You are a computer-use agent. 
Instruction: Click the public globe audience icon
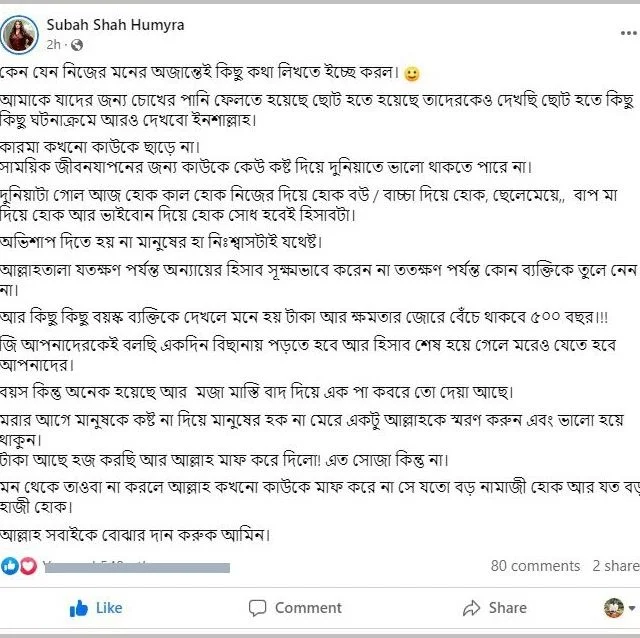77,45
